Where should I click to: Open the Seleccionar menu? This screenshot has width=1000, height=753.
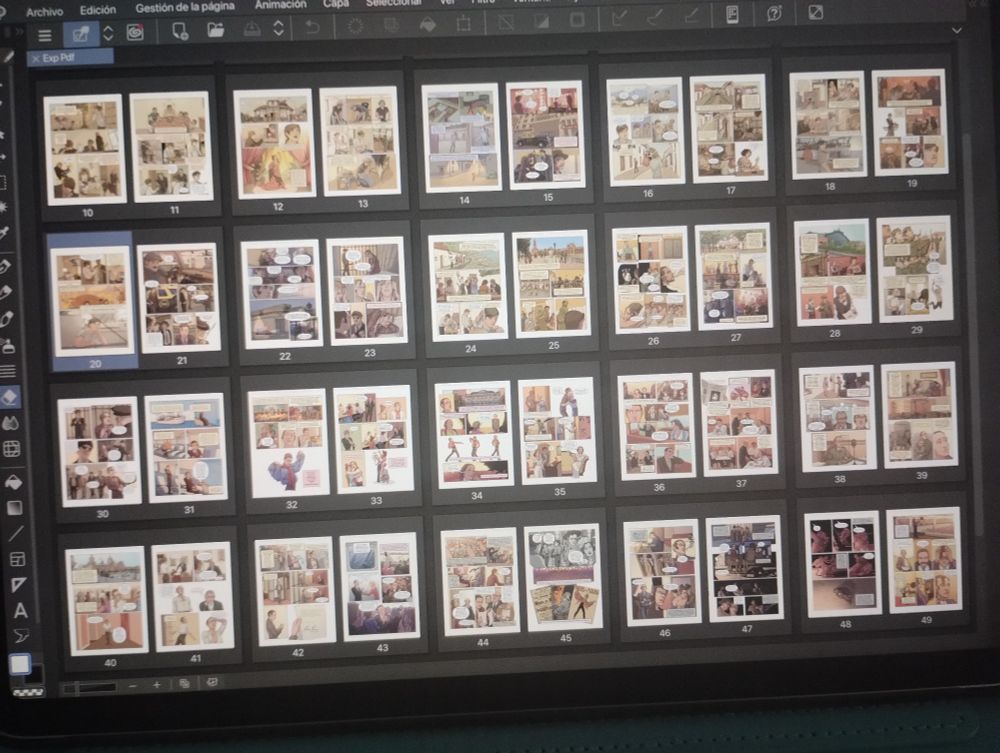pos(393,3)
